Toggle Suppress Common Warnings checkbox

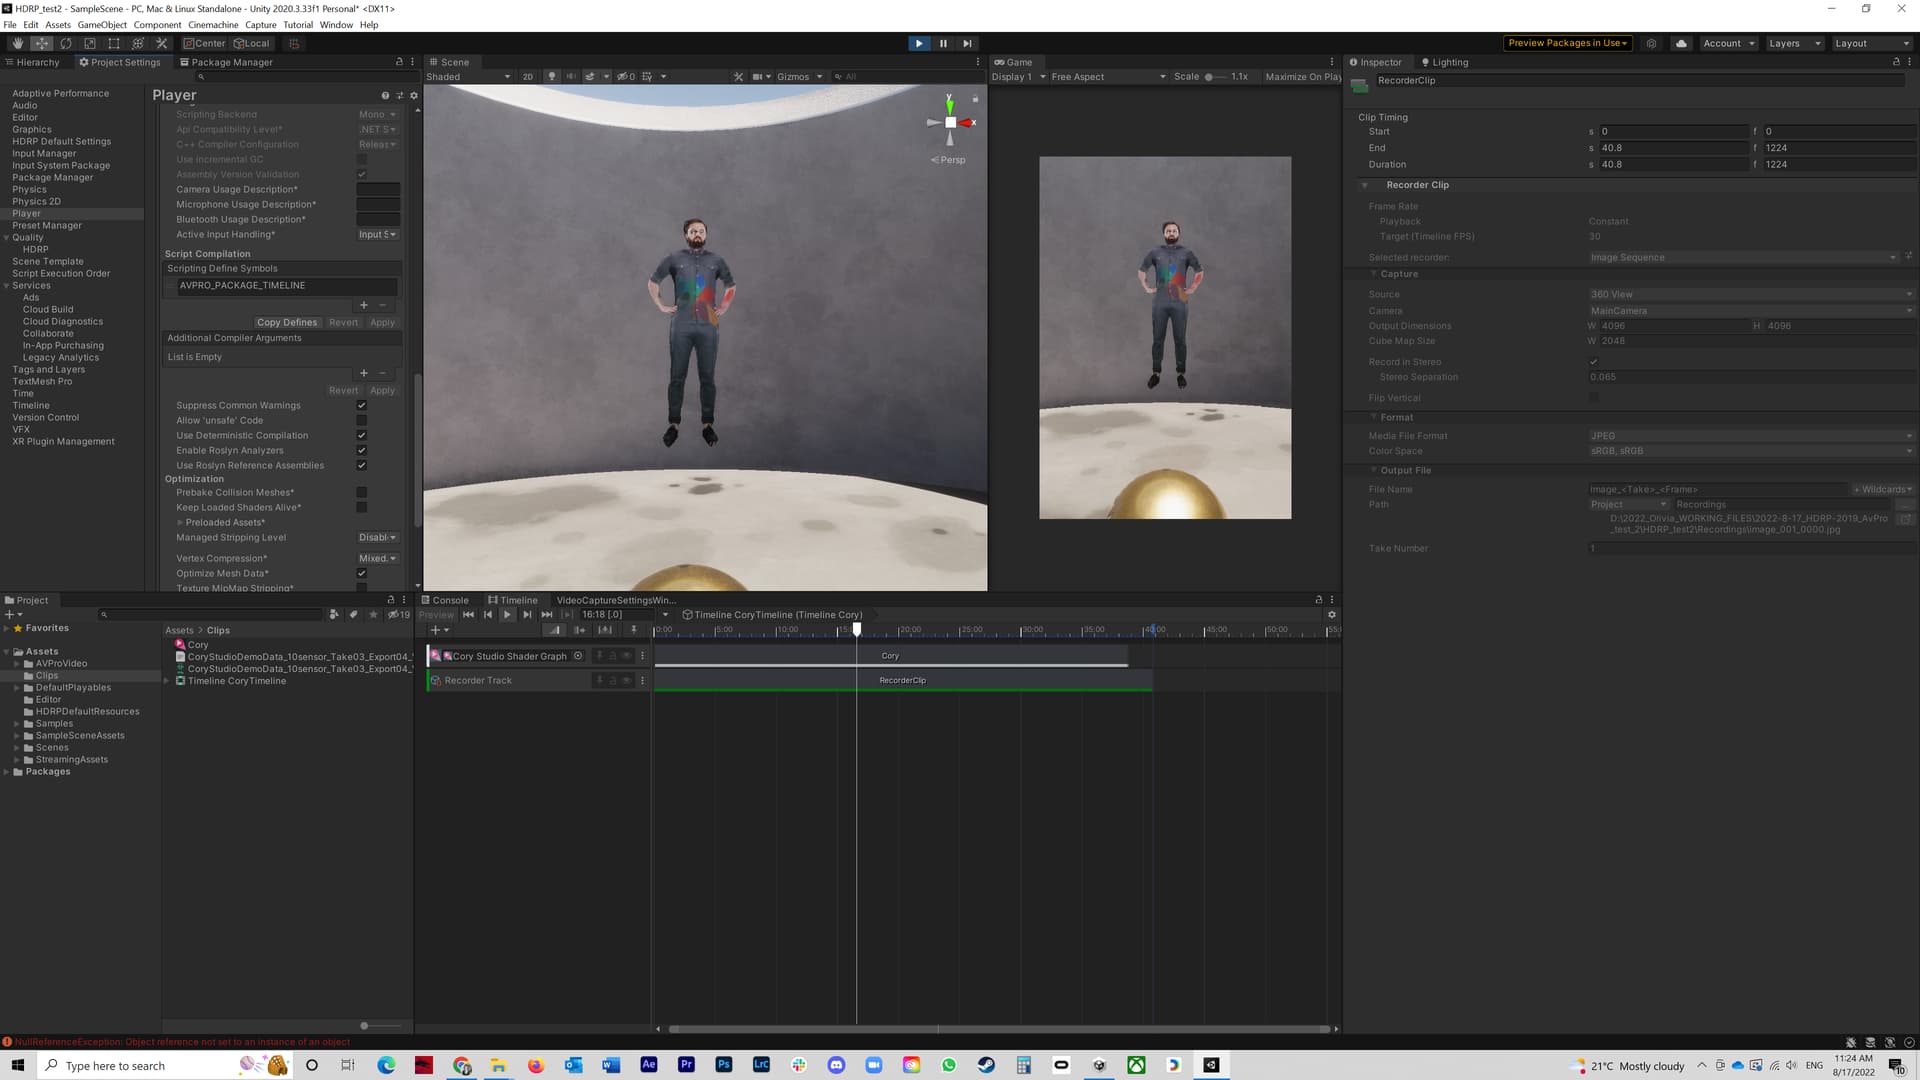(362, 406)
